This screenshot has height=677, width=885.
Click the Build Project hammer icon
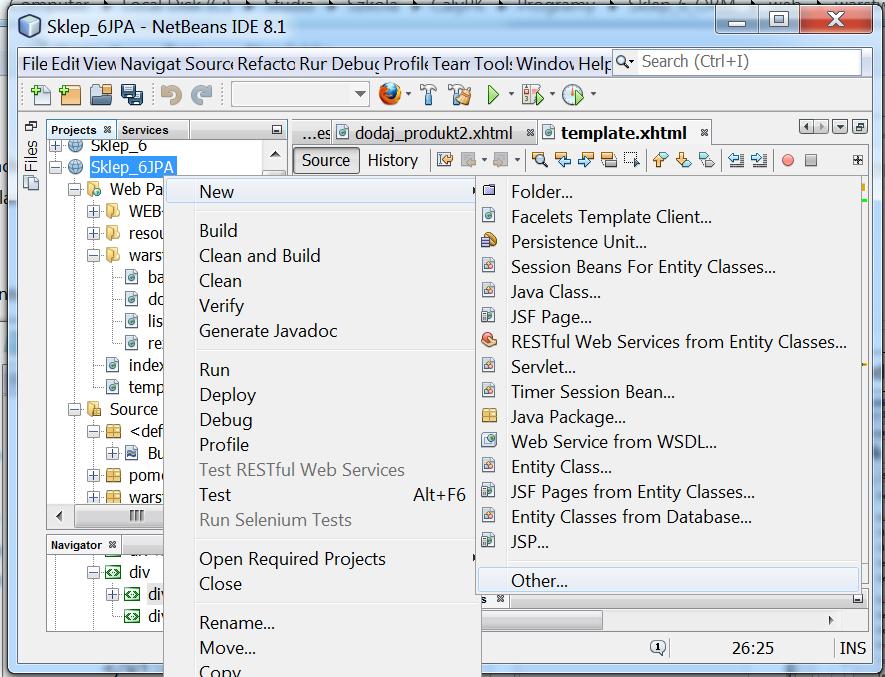pos(428,94)
